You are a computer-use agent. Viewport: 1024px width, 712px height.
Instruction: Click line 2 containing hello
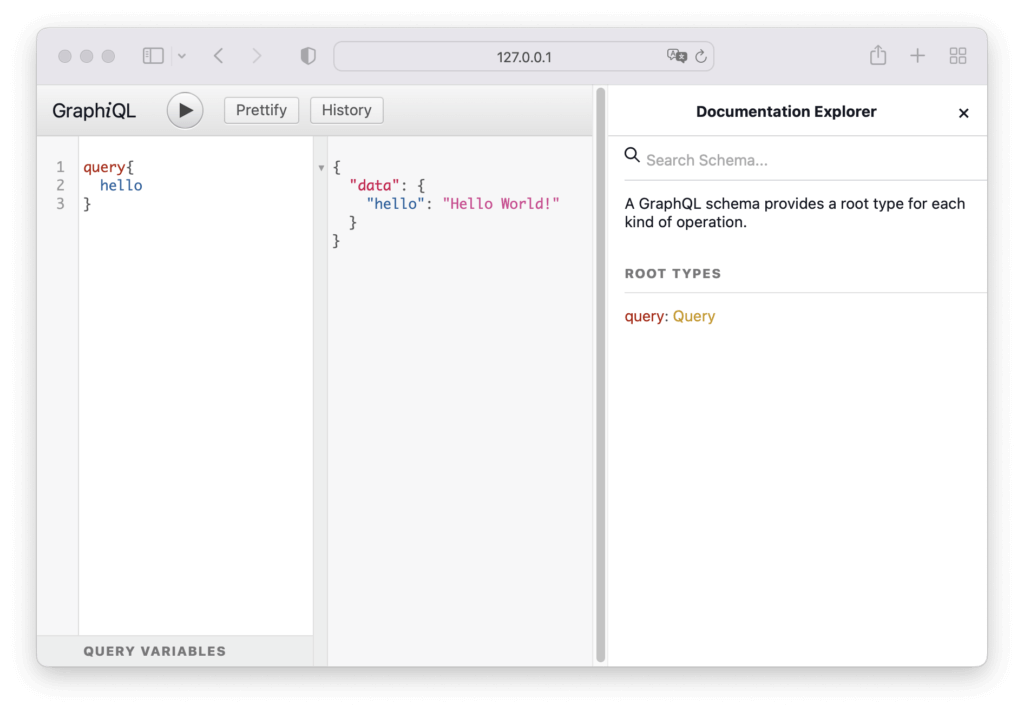tap(120, 185)
